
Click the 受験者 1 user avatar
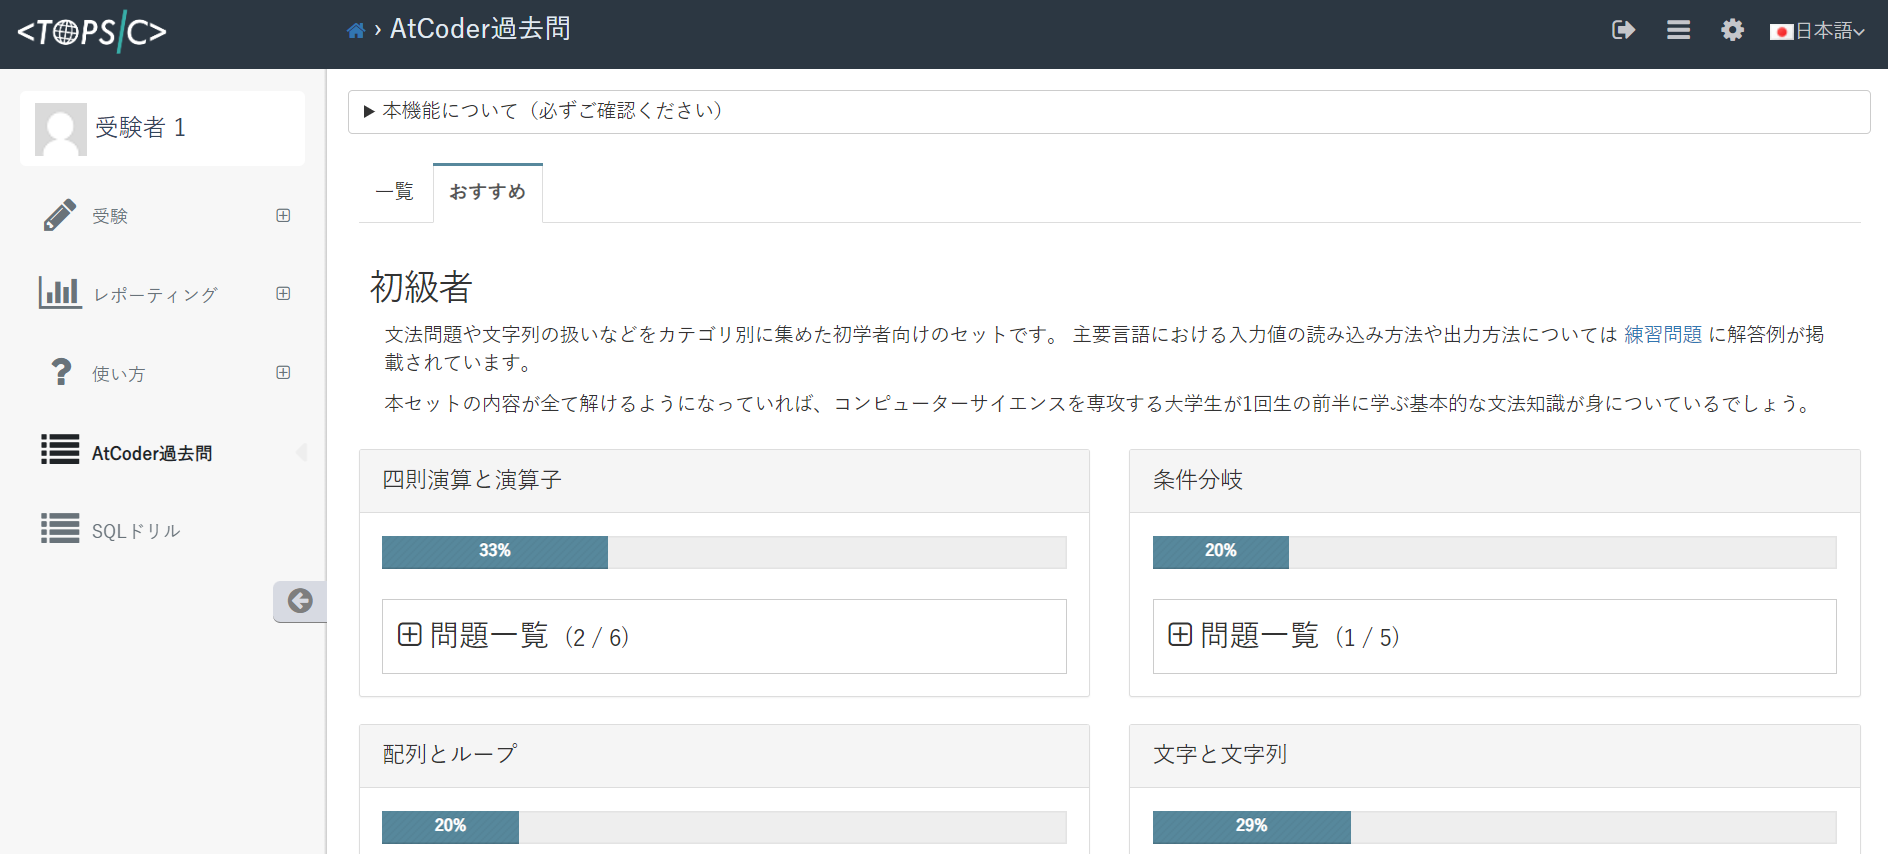coord(61,129)
